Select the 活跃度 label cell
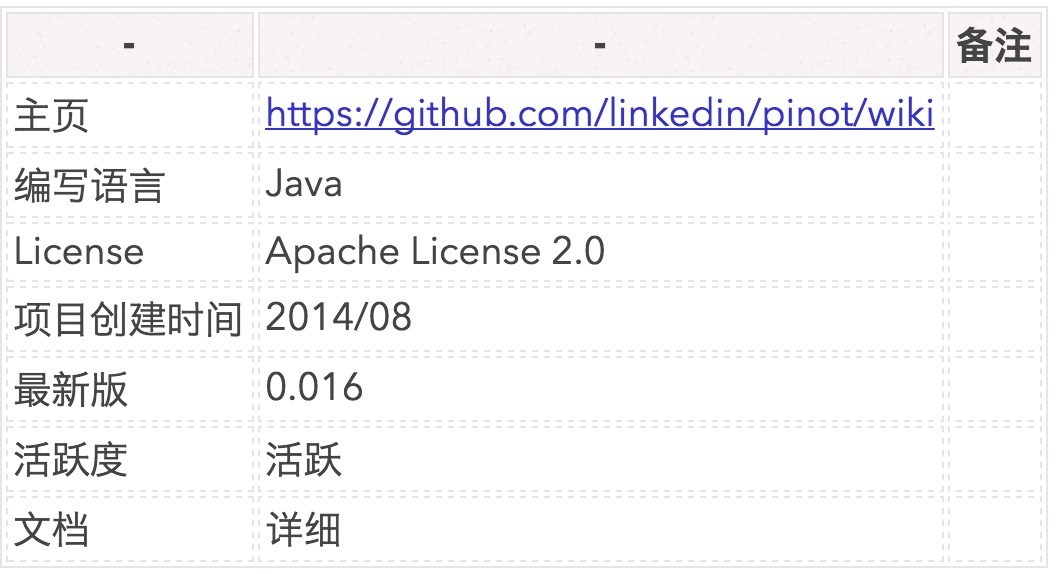 (x=71, y=459)
